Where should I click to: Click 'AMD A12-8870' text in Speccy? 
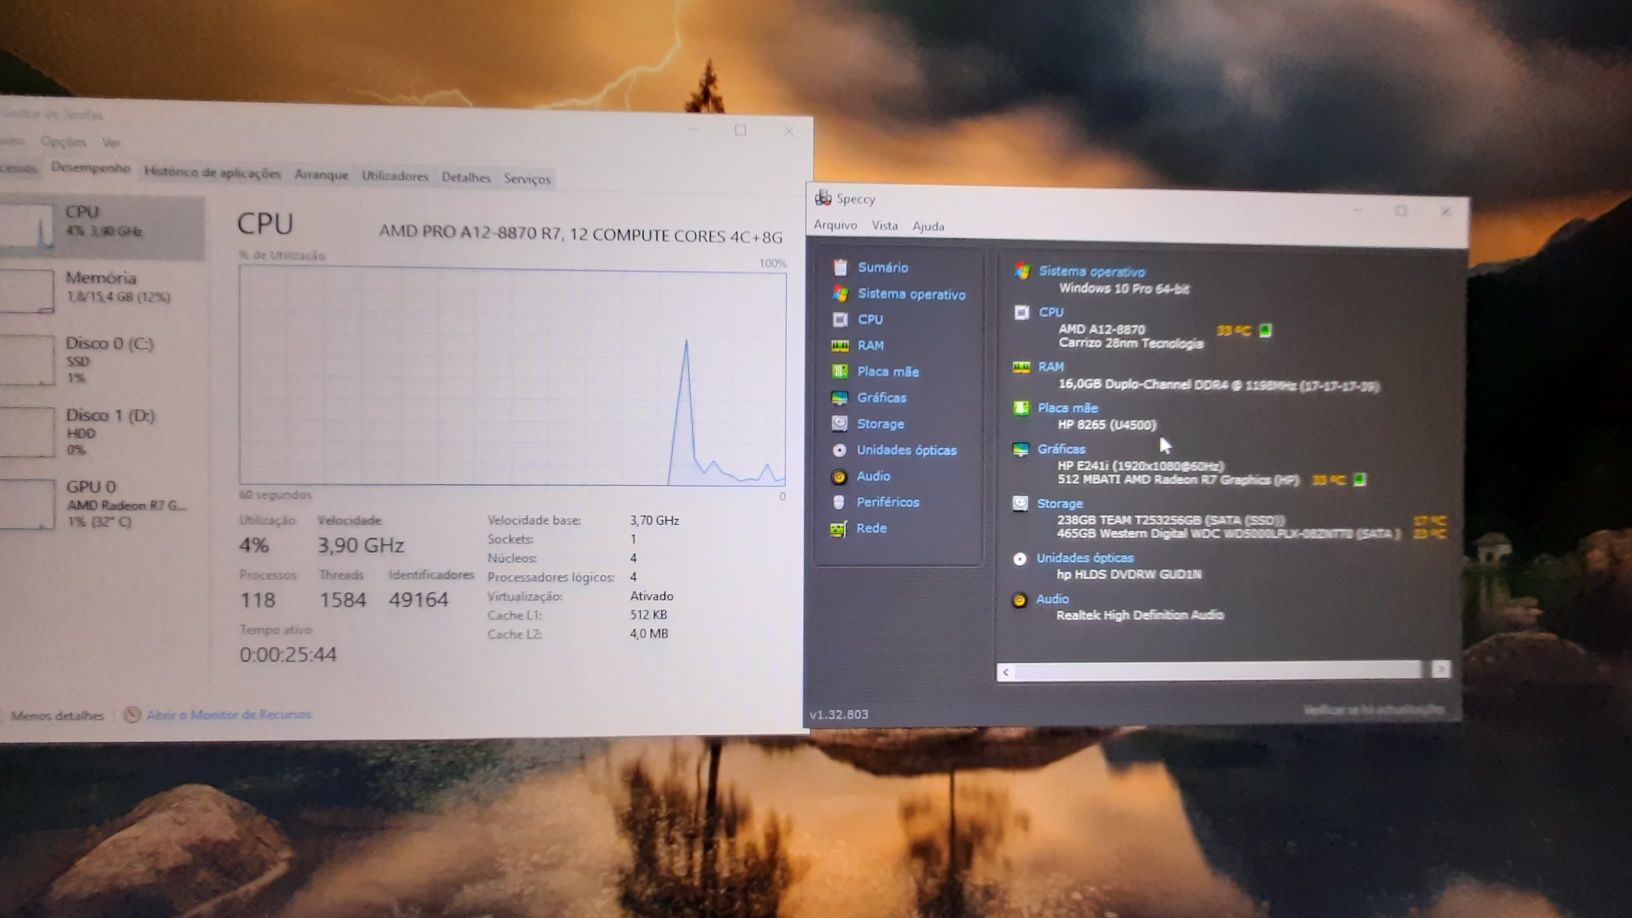pos(1101,329)
